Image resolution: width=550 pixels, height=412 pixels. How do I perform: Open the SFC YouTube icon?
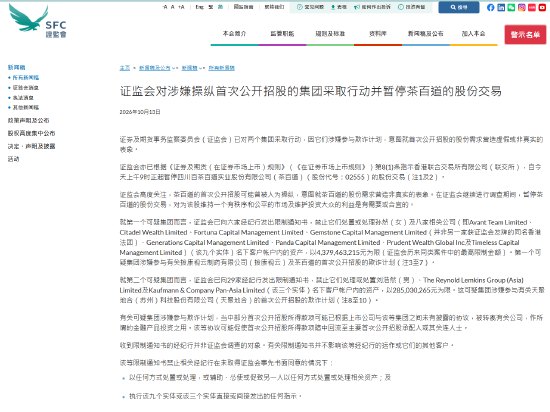[x=542, y=7]
